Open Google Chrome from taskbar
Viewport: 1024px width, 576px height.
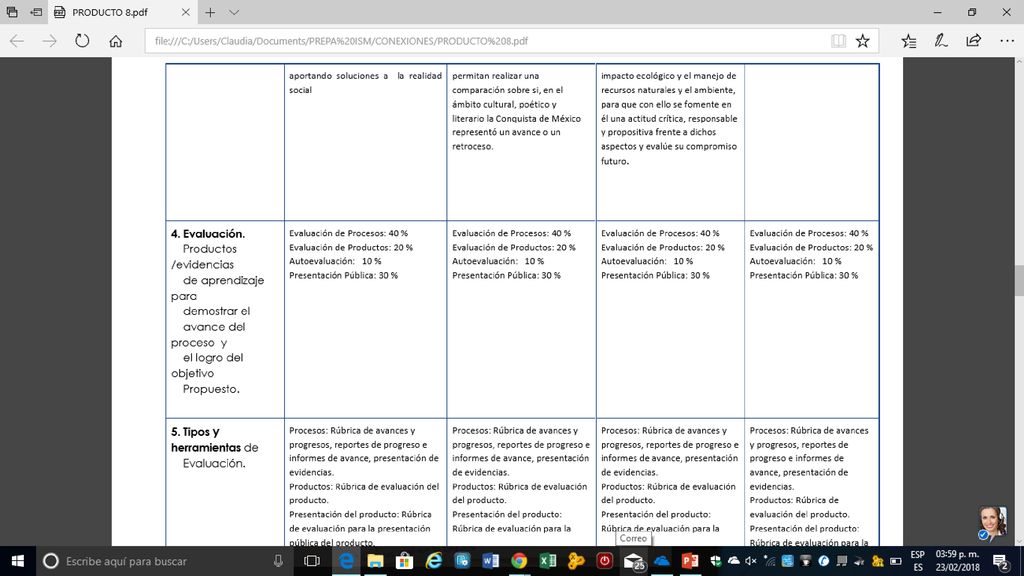click(519, 561)
